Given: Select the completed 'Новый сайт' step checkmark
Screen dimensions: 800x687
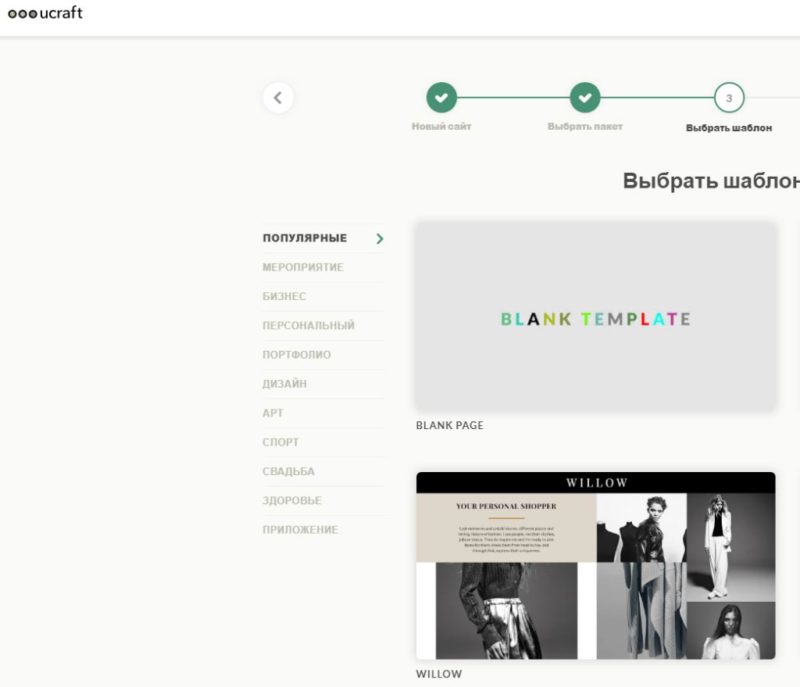Looking at the screenshot, I should coord(441,97).
